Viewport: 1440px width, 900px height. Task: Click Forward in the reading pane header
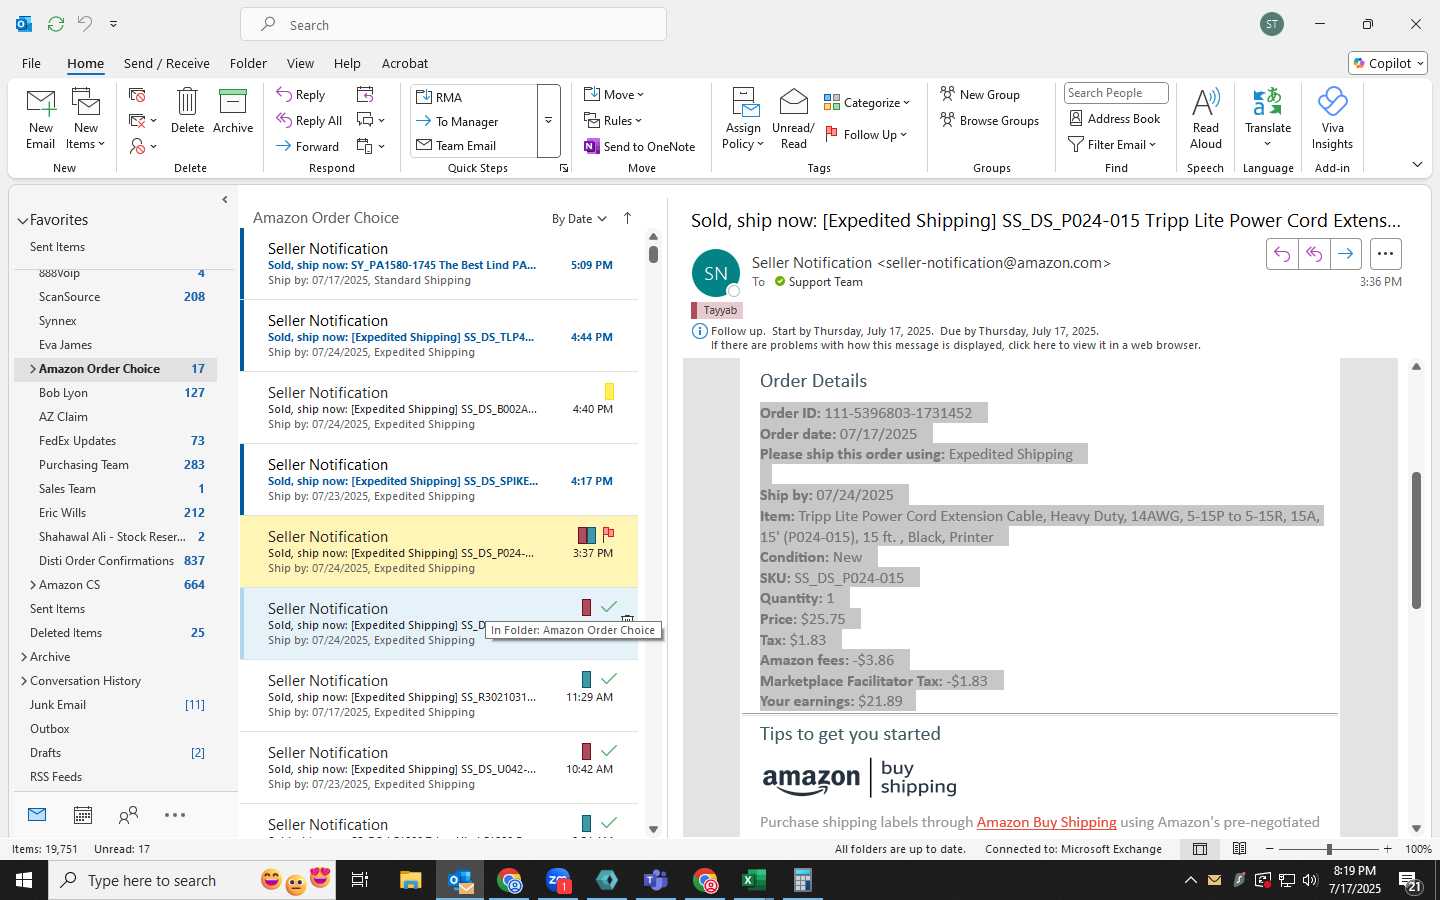pos(1346,254)
